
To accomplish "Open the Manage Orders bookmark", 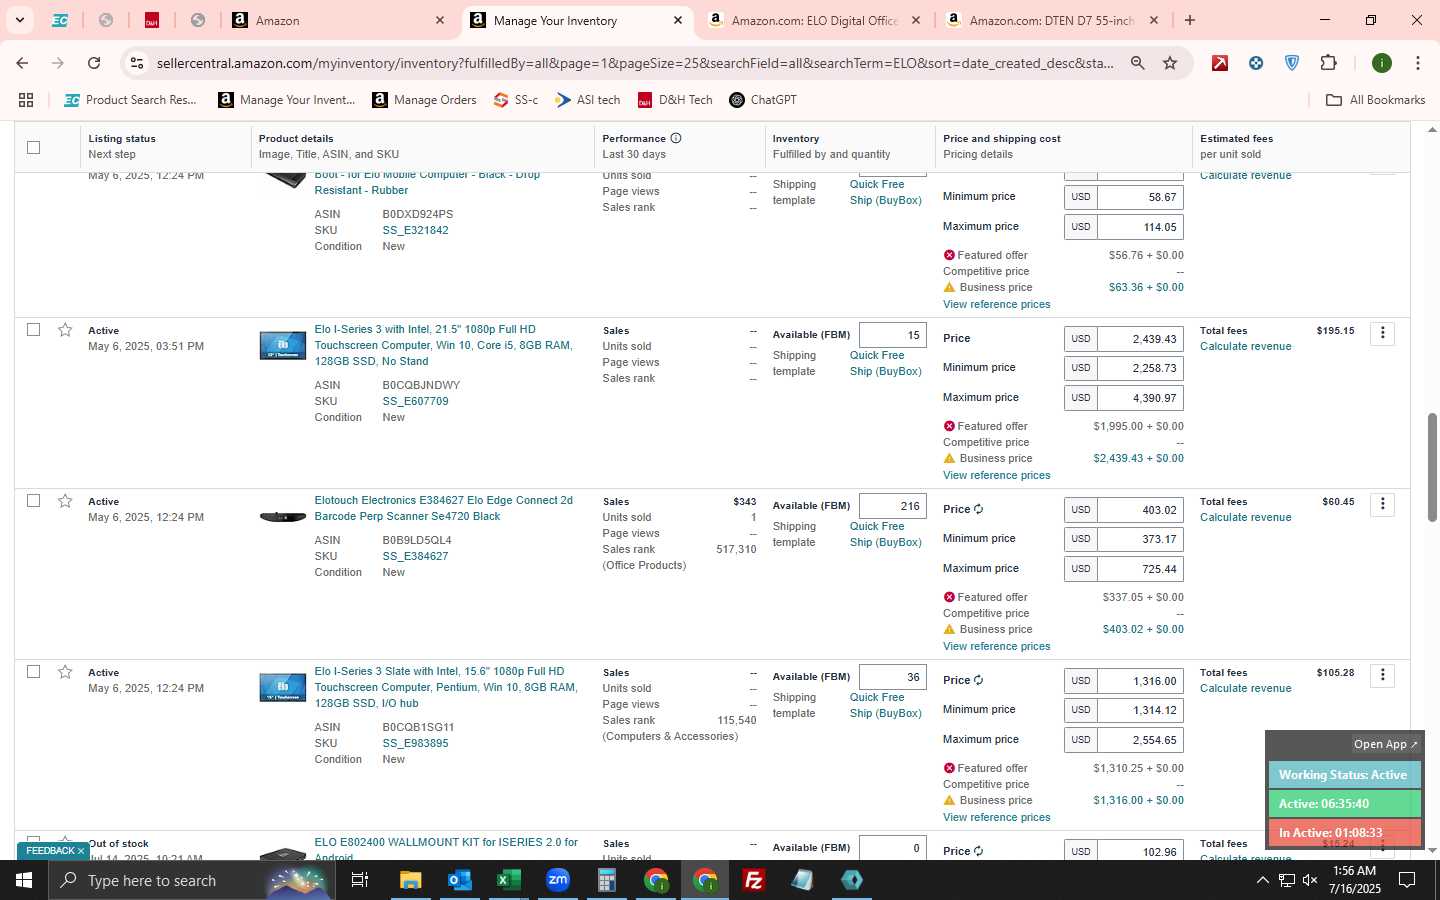I will click(424, 100).
